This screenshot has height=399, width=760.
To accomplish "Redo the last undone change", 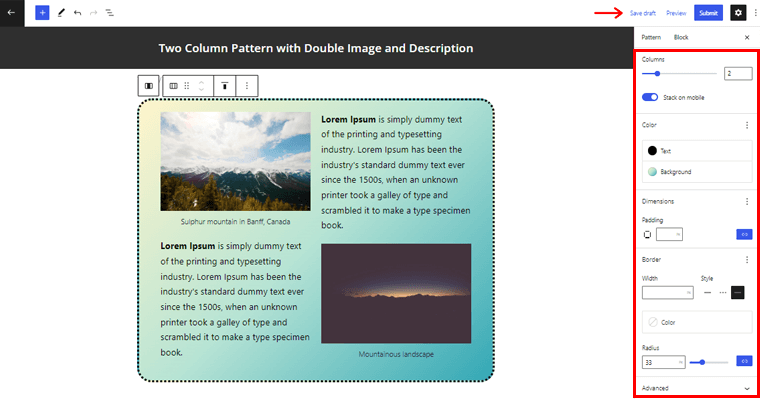I will [94, 13].
